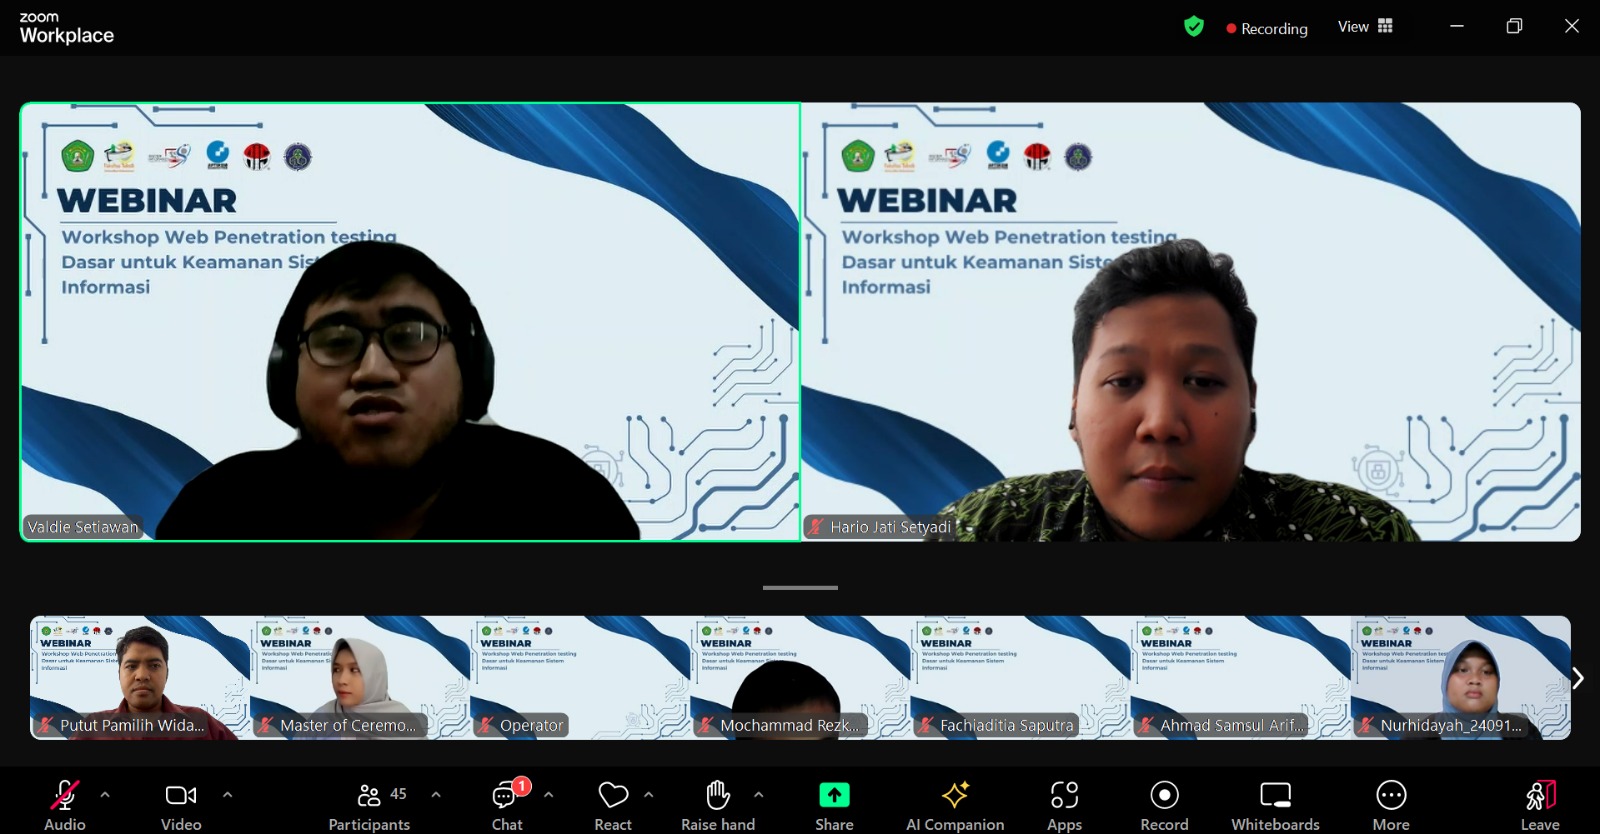The height and width of the screenshot is (834, 1600).
Task: Click the red Recording indicator
Action: pyautogui.click(x=1267, y=29)
